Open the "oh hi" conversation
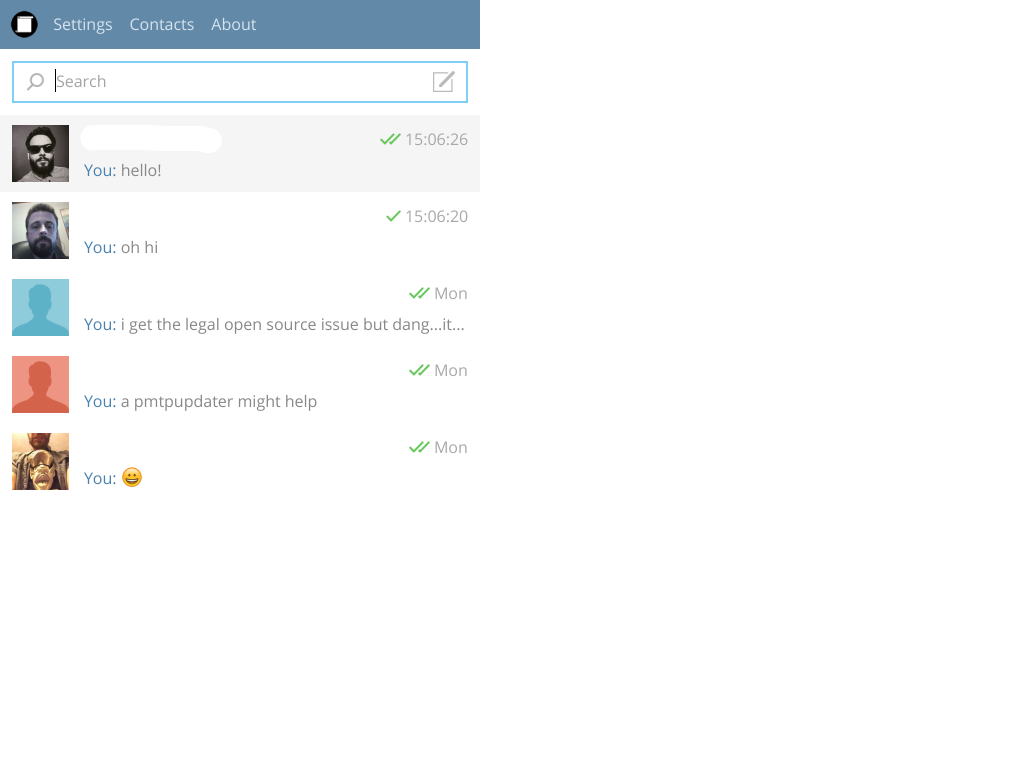Viewport: 1024px width, 768px height. (240, 231)
